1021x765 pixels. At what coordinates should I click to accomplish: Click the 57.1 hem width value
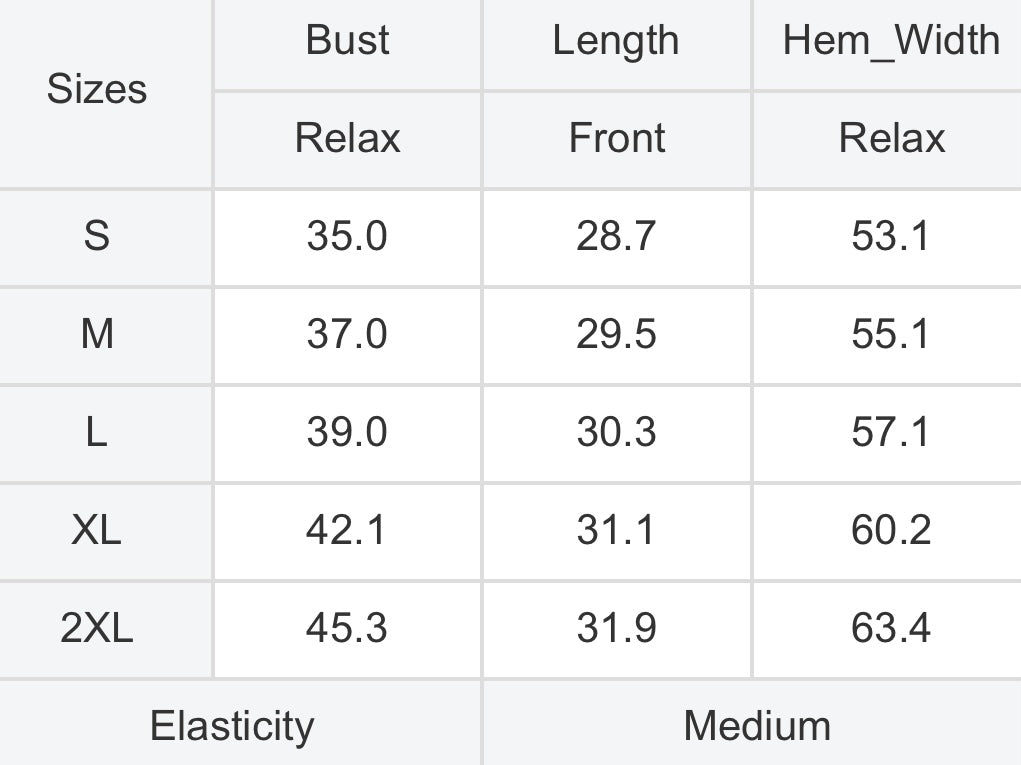891,432
